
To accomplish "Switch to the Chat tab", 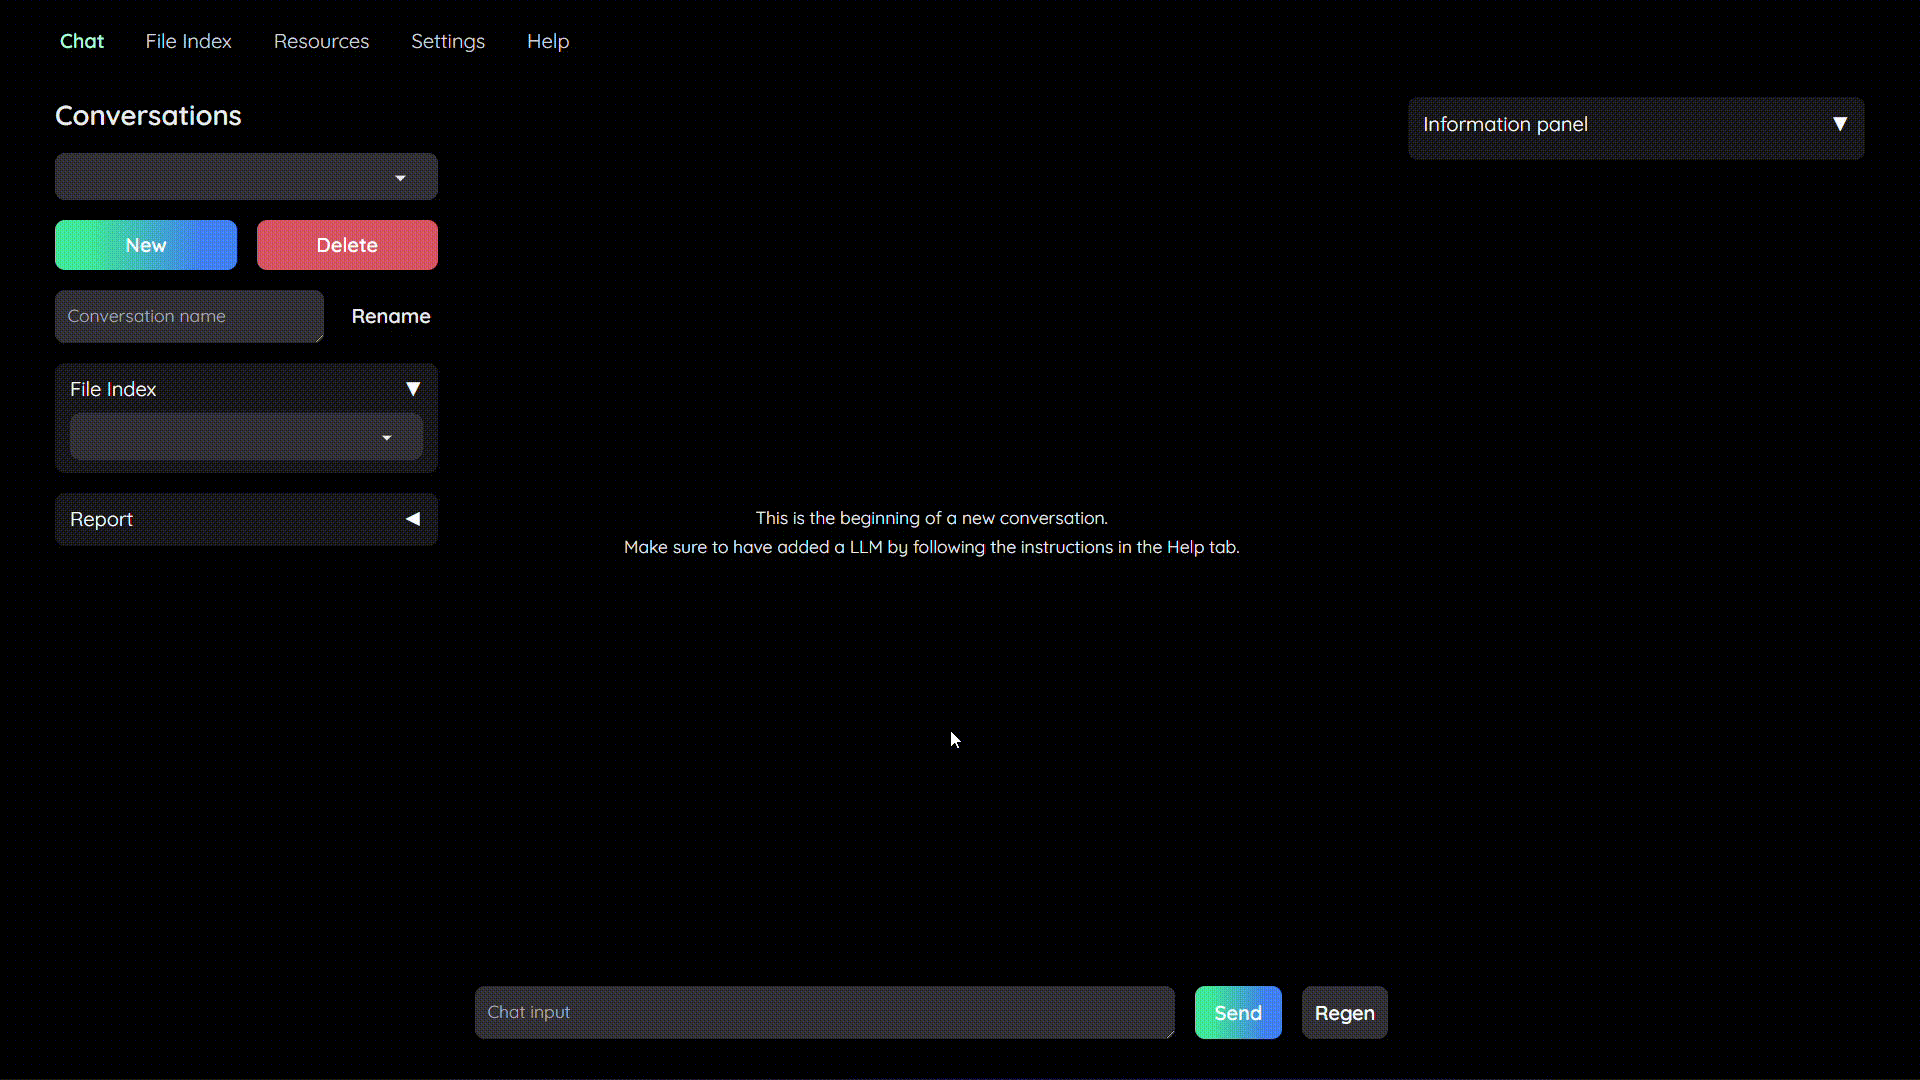I will [82, 41].
